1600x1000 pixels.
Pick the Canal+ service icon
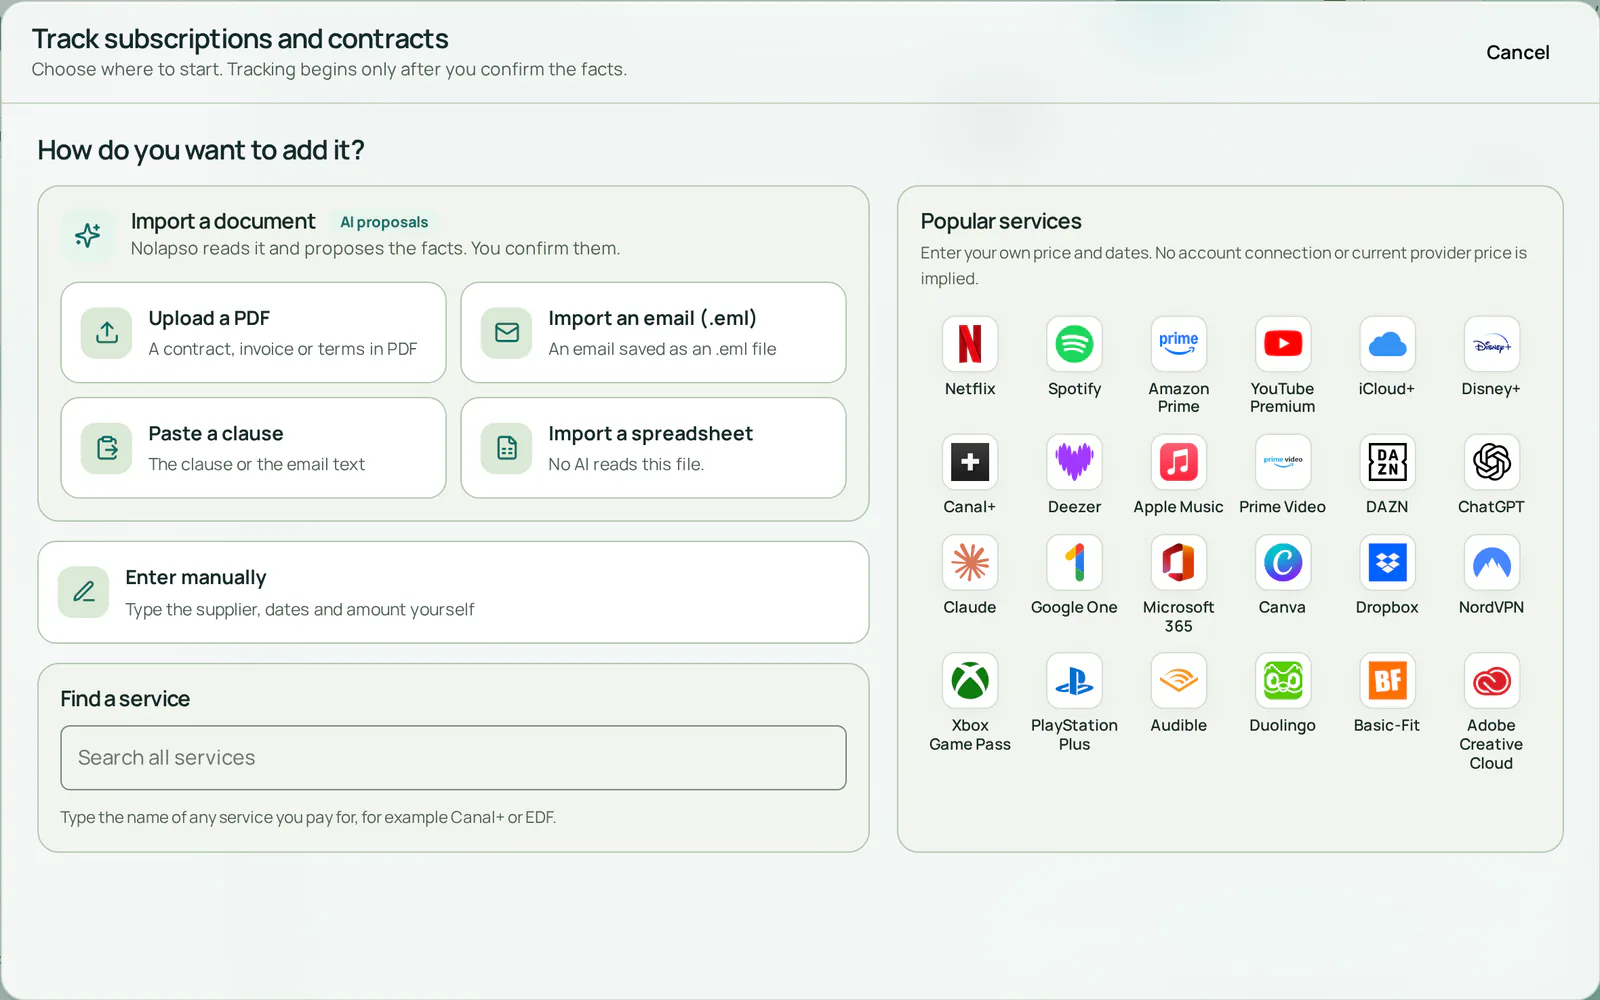pos(970,462)
